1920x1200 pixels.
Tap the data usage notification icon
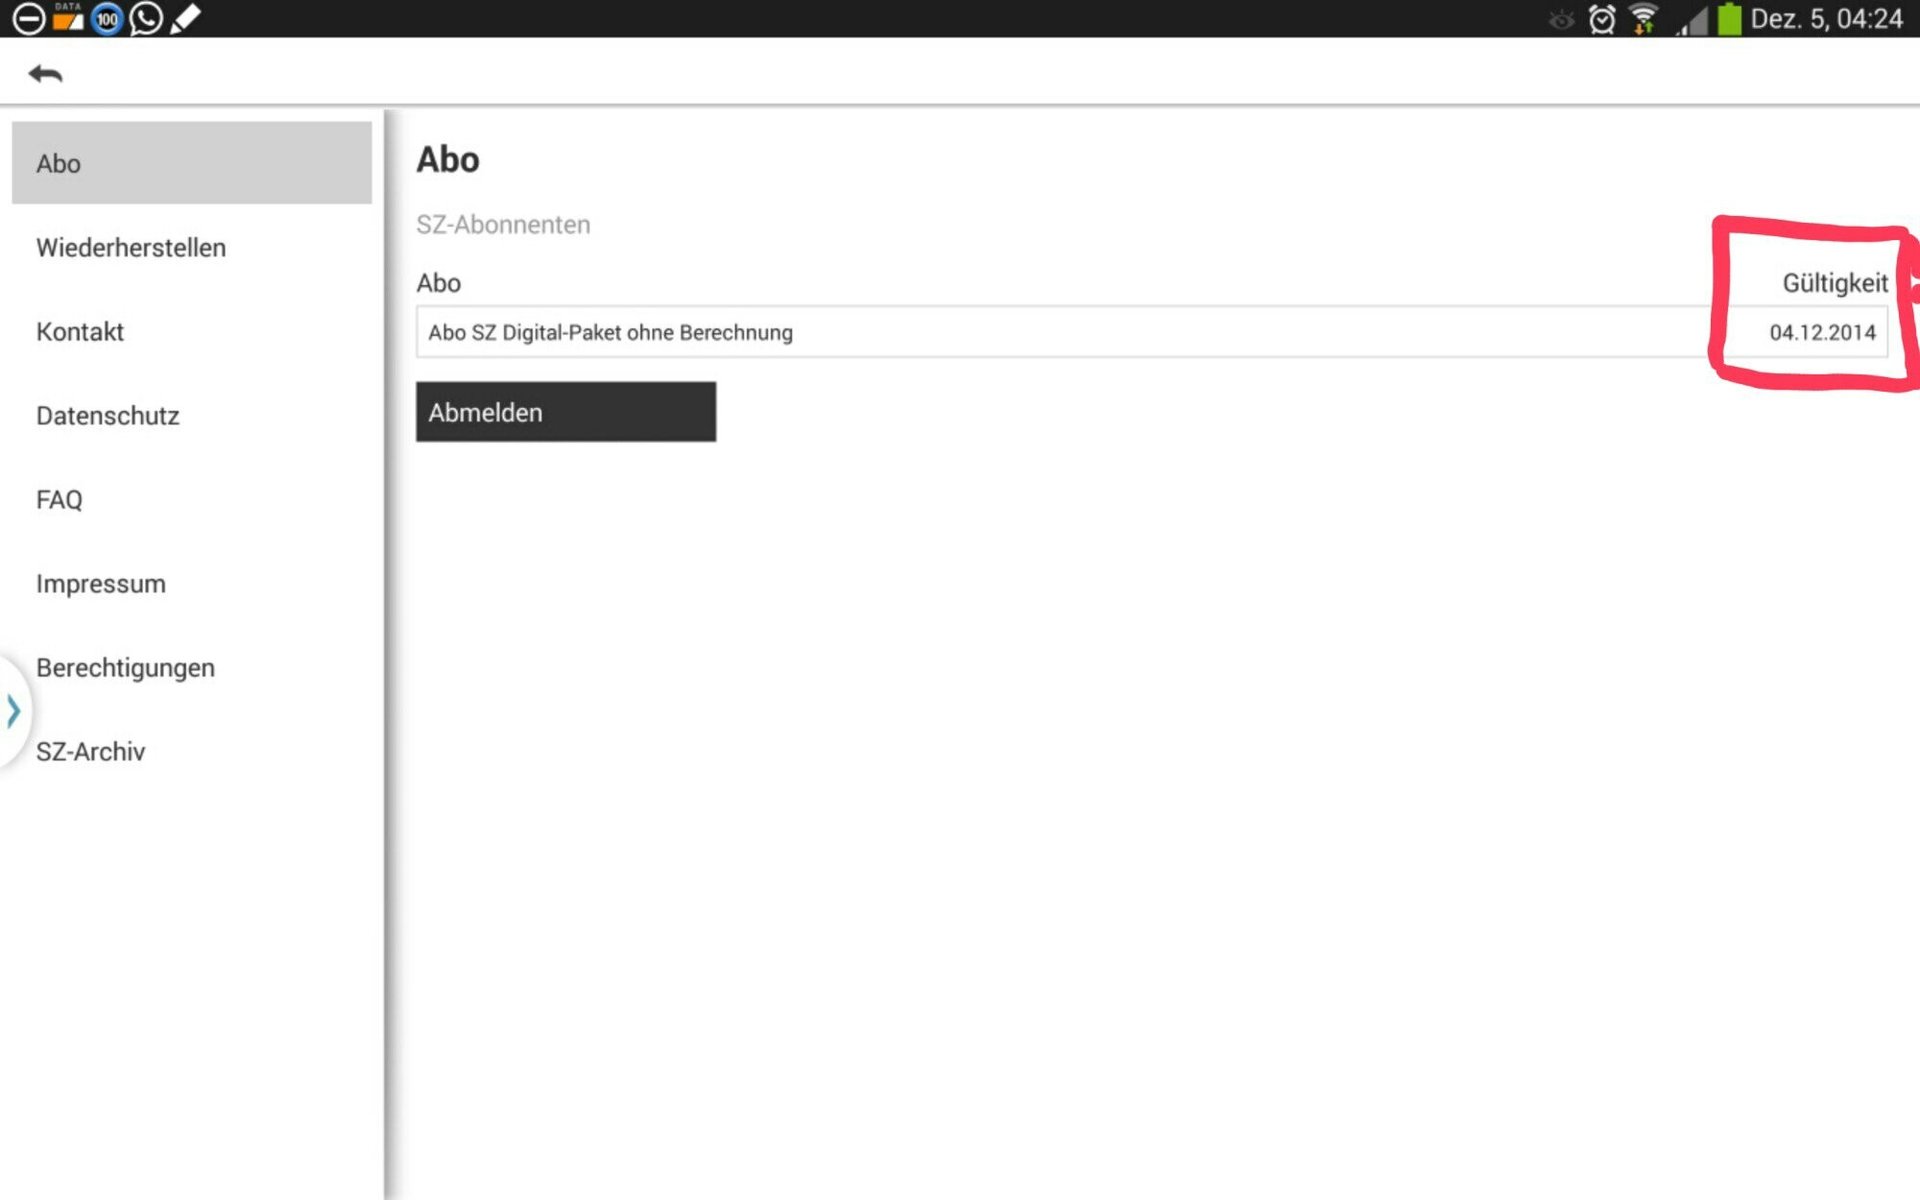point(68,18)
